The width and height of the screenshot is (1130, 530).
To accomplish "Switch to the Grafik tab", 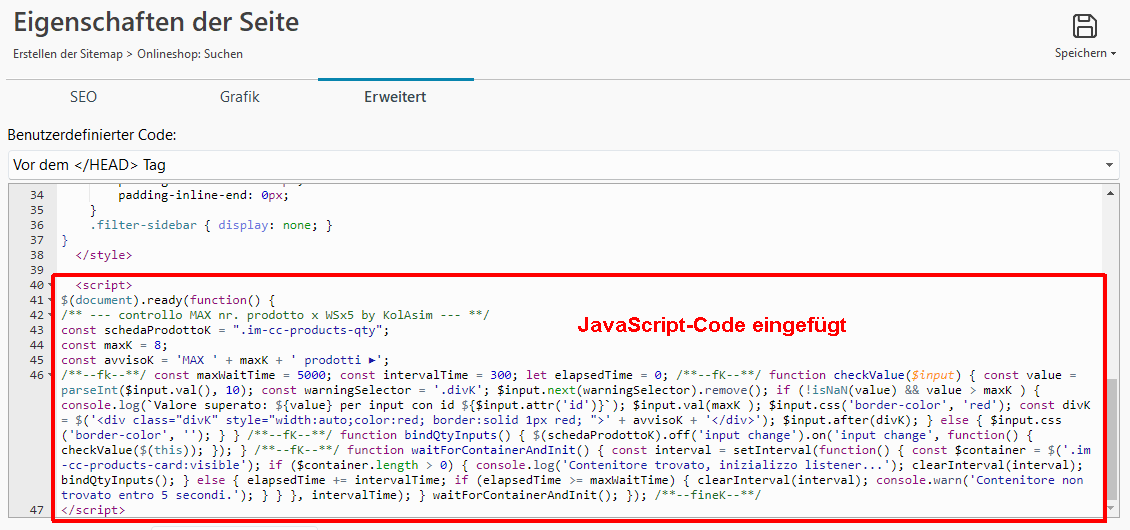I will tap(239, 97).
